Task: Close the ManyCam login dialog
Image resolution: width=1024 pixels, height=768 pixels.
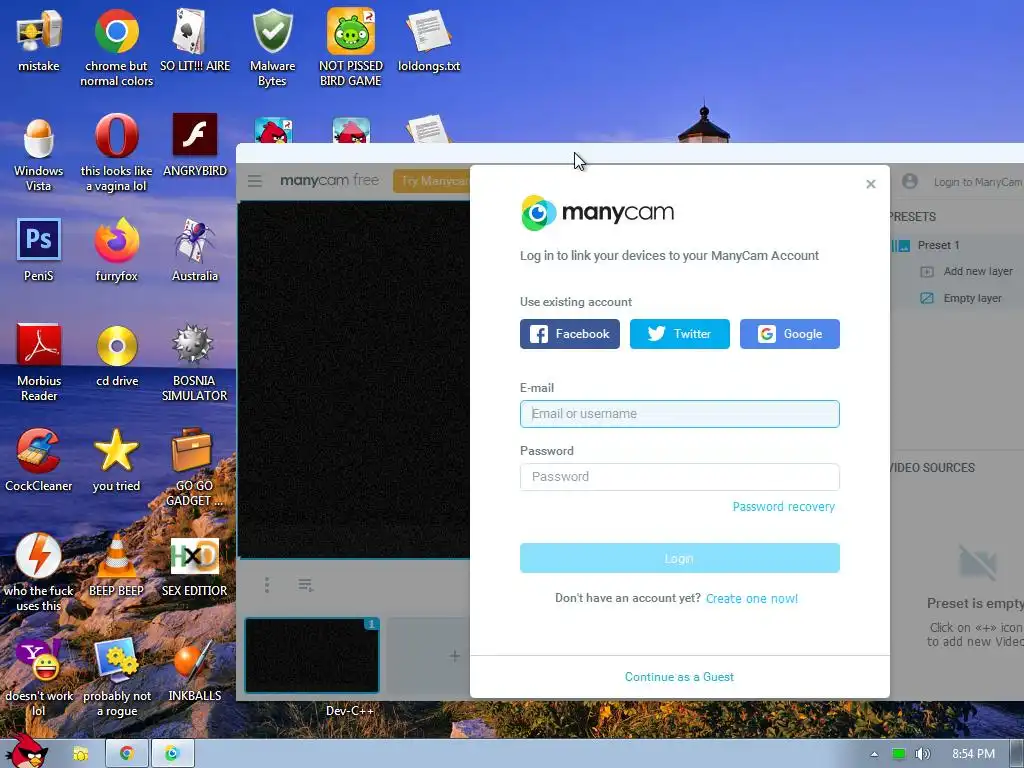Action: coord(871,184)
